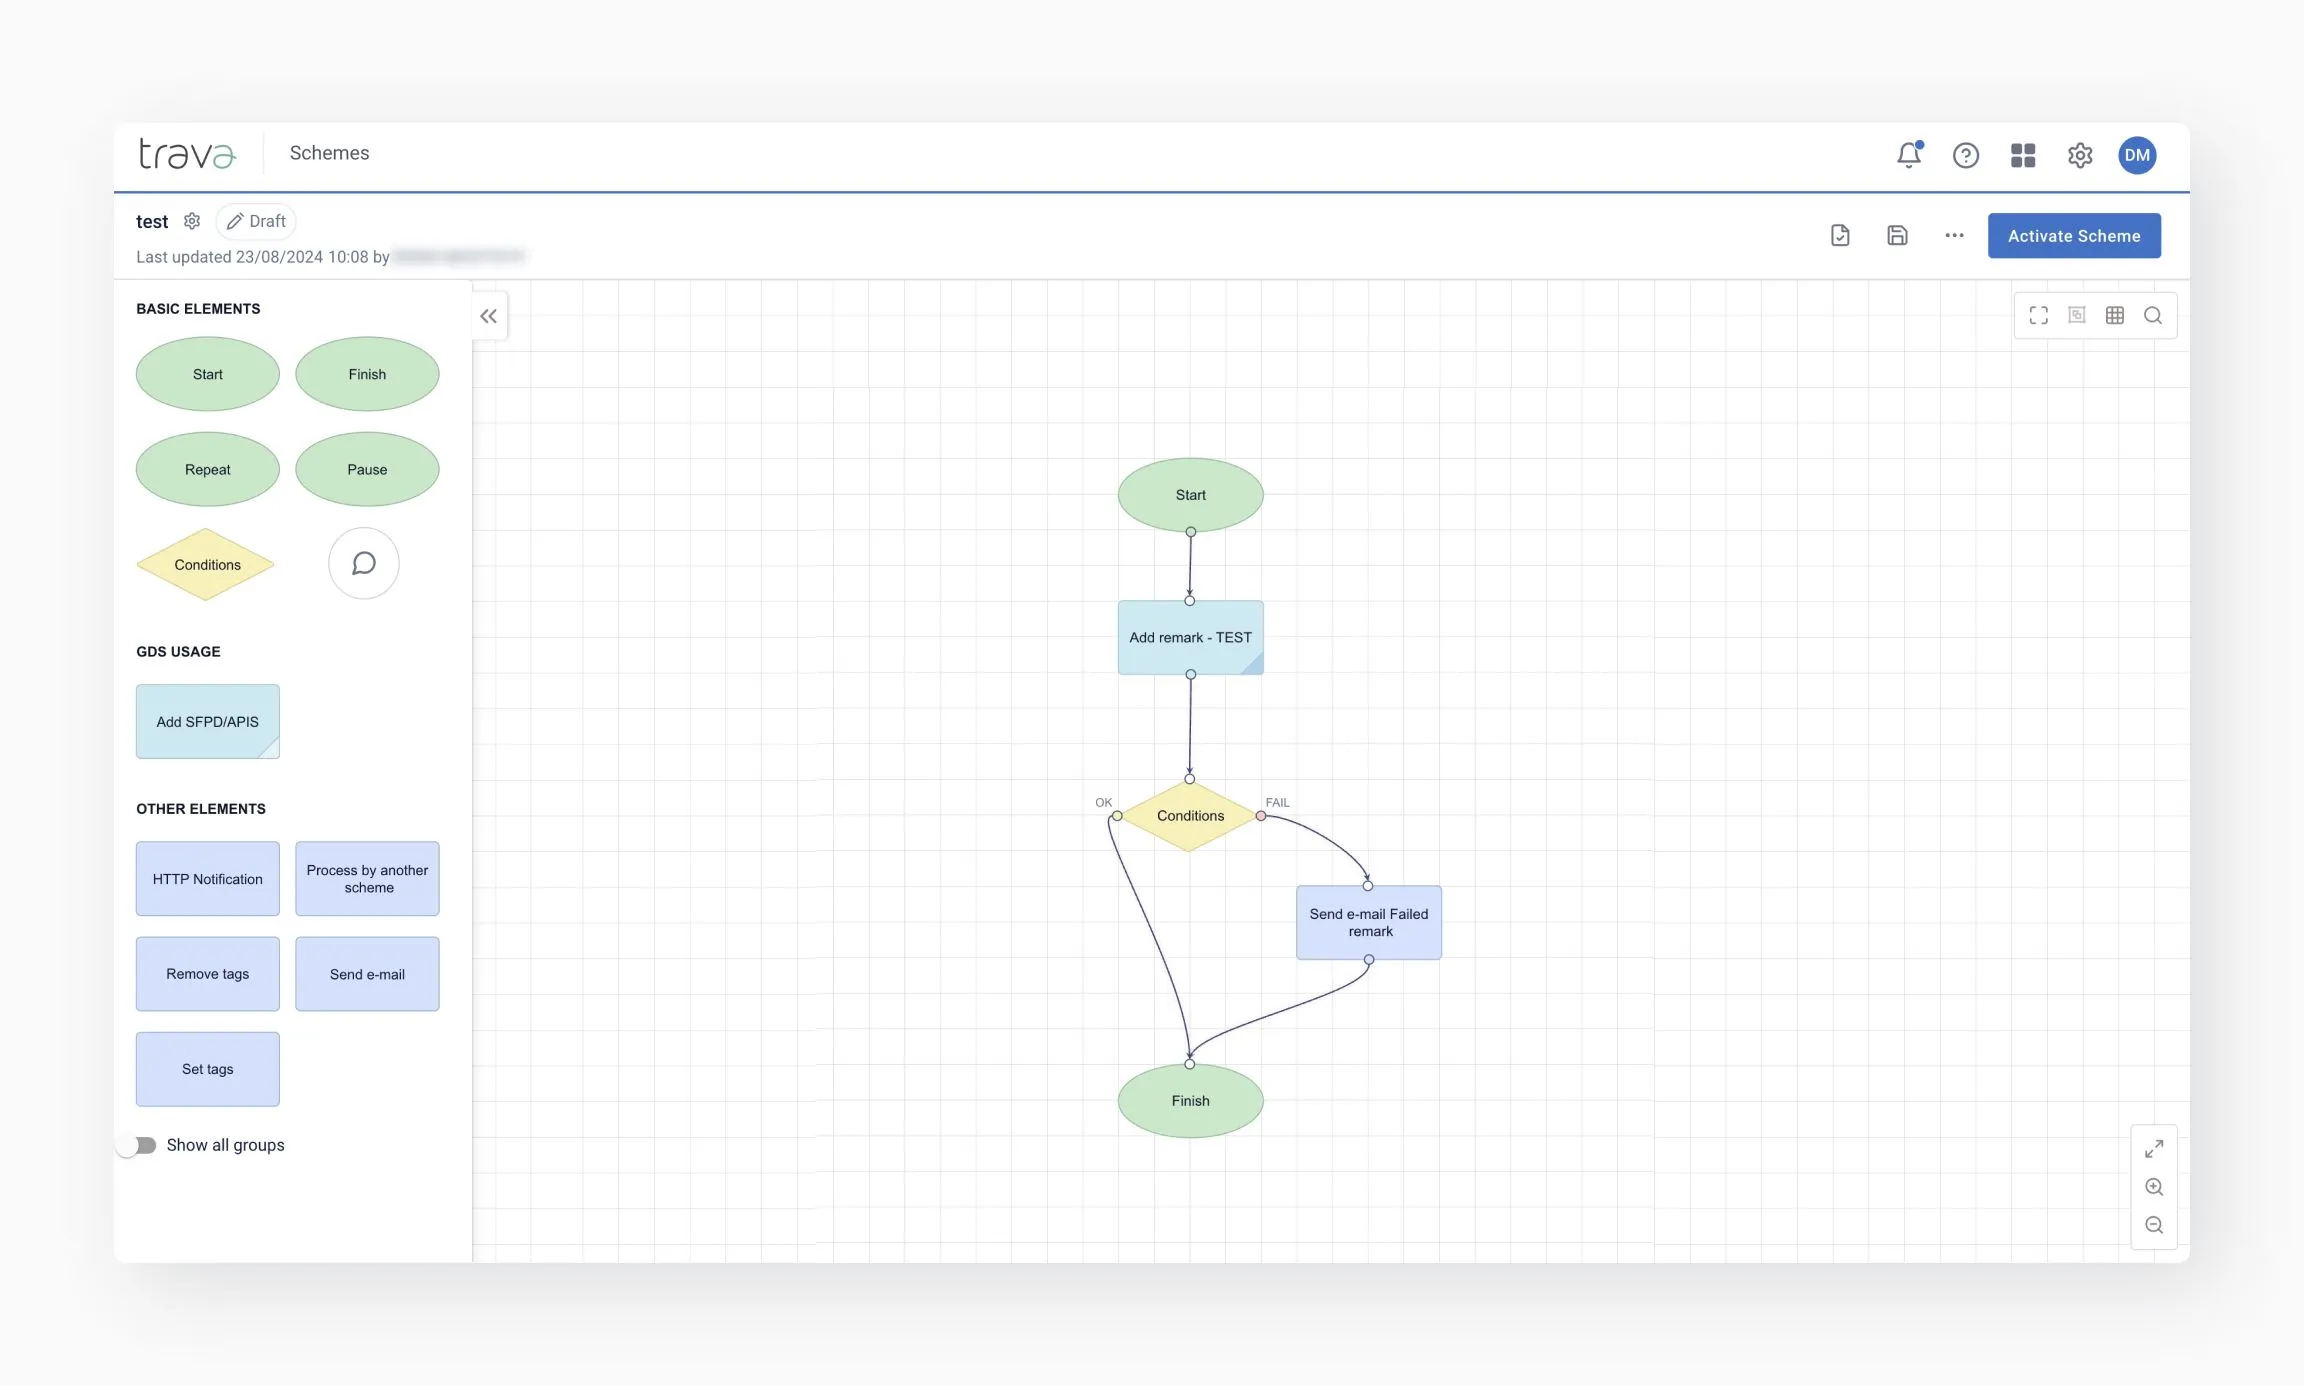Open the DM user avatar menu
This screenshot has width=2304, height=1386.
[2136, 155]
